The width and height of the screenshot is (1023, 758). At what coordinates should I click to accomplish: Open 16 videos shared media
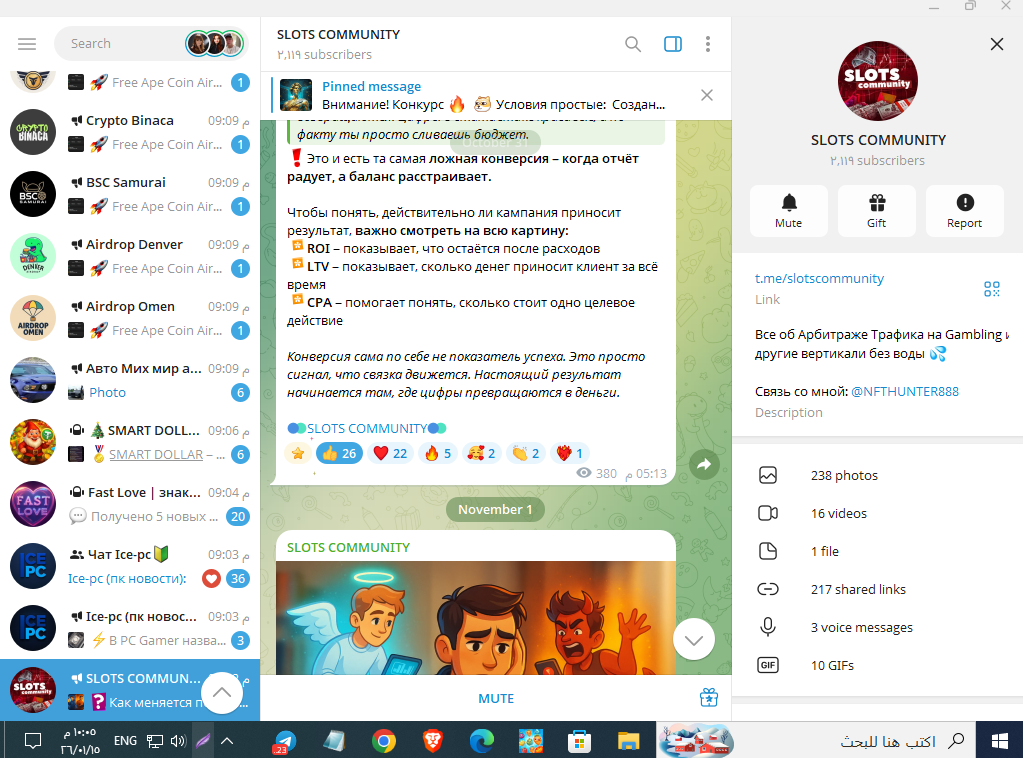[x=878, y=513]
